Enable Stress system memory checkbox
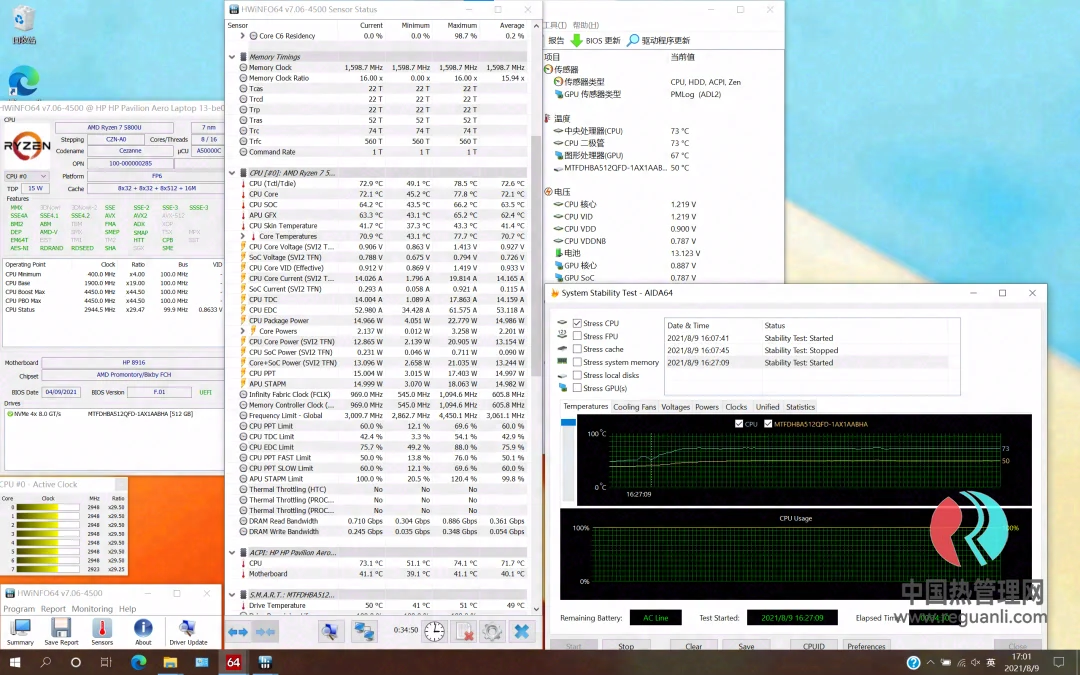Screen dimensions: 1080x675 click(x=577, y=362)
